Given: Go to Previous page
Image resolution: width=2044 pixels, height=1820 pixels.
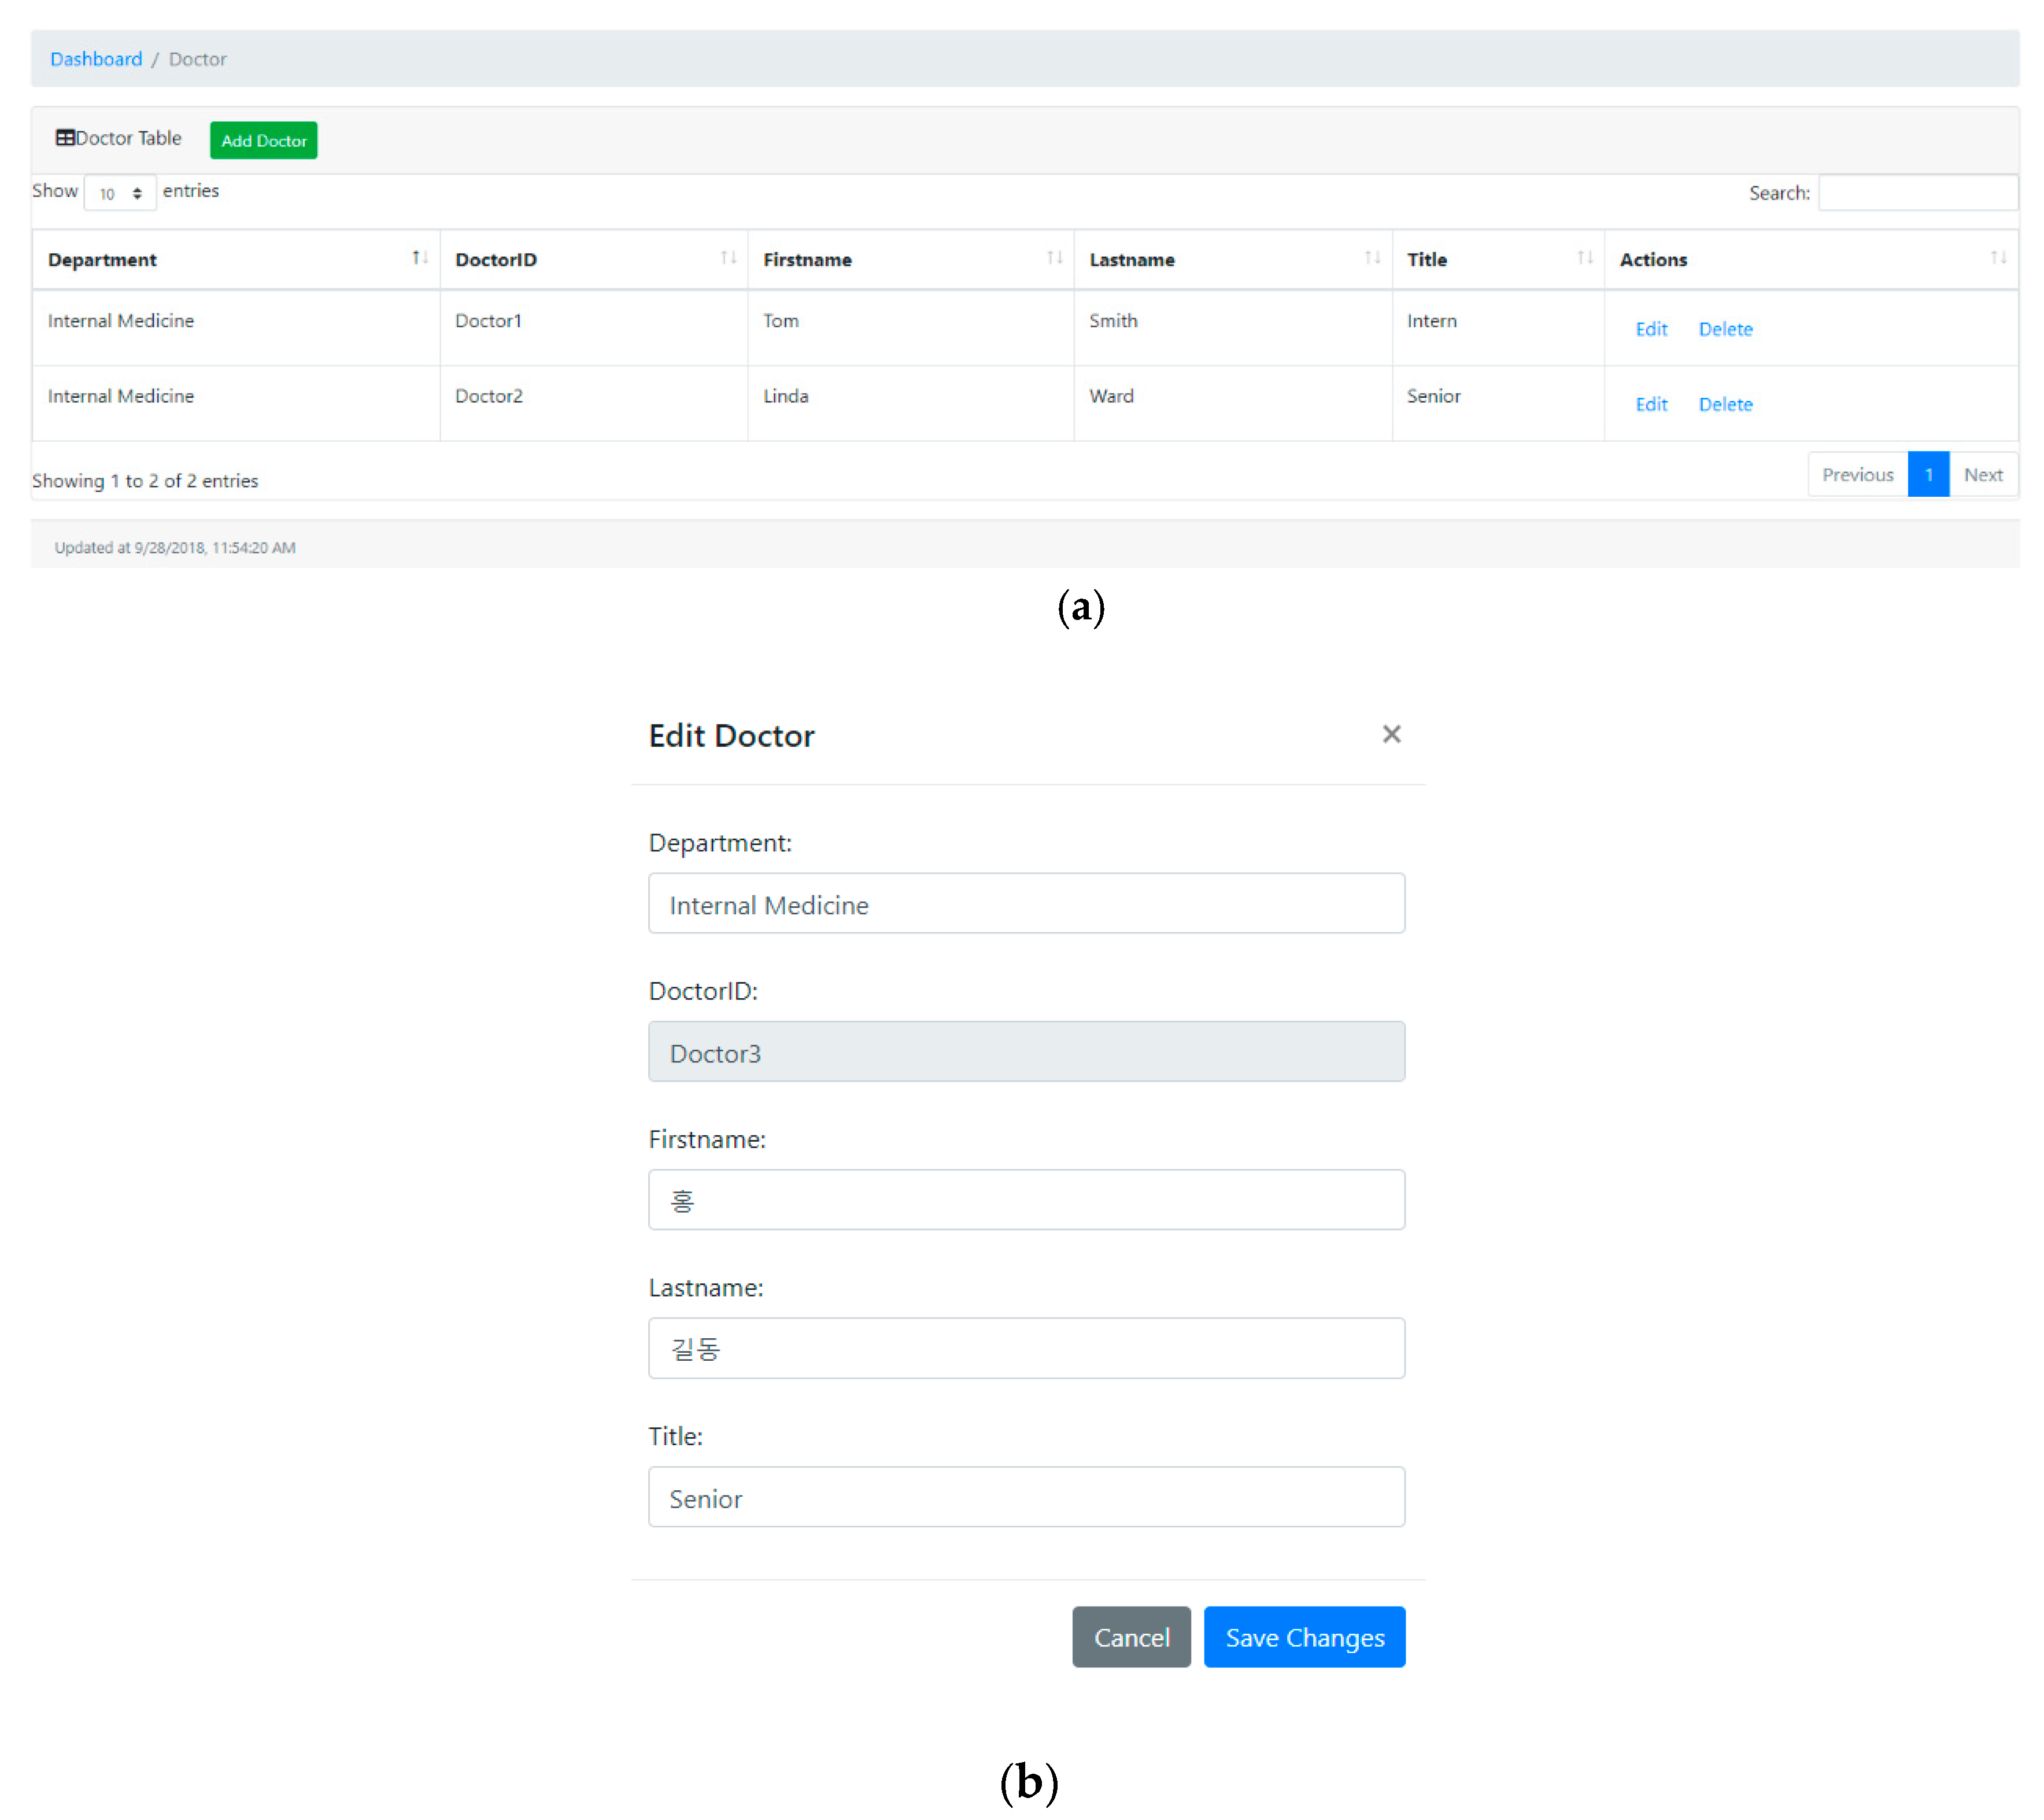Looking at the screenshot, I should (x=1857, y=475).
